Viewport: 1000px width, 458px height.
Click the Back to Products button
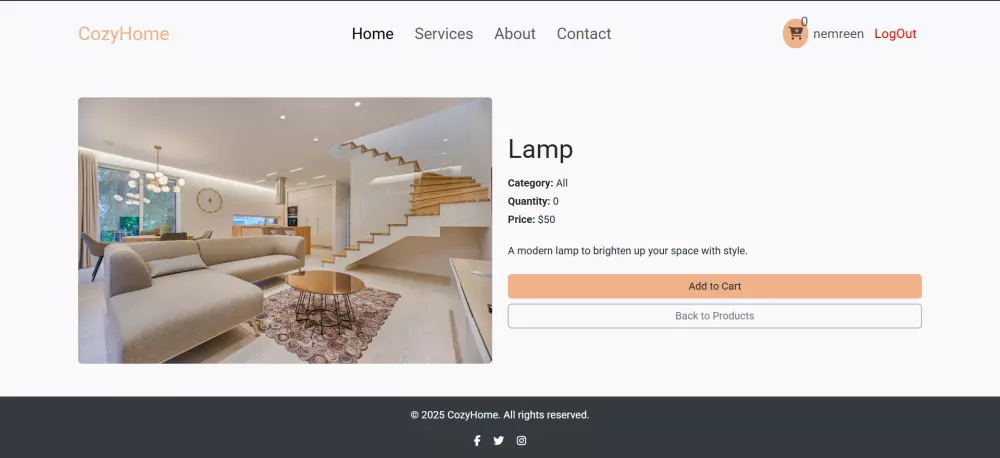(714, 316)
